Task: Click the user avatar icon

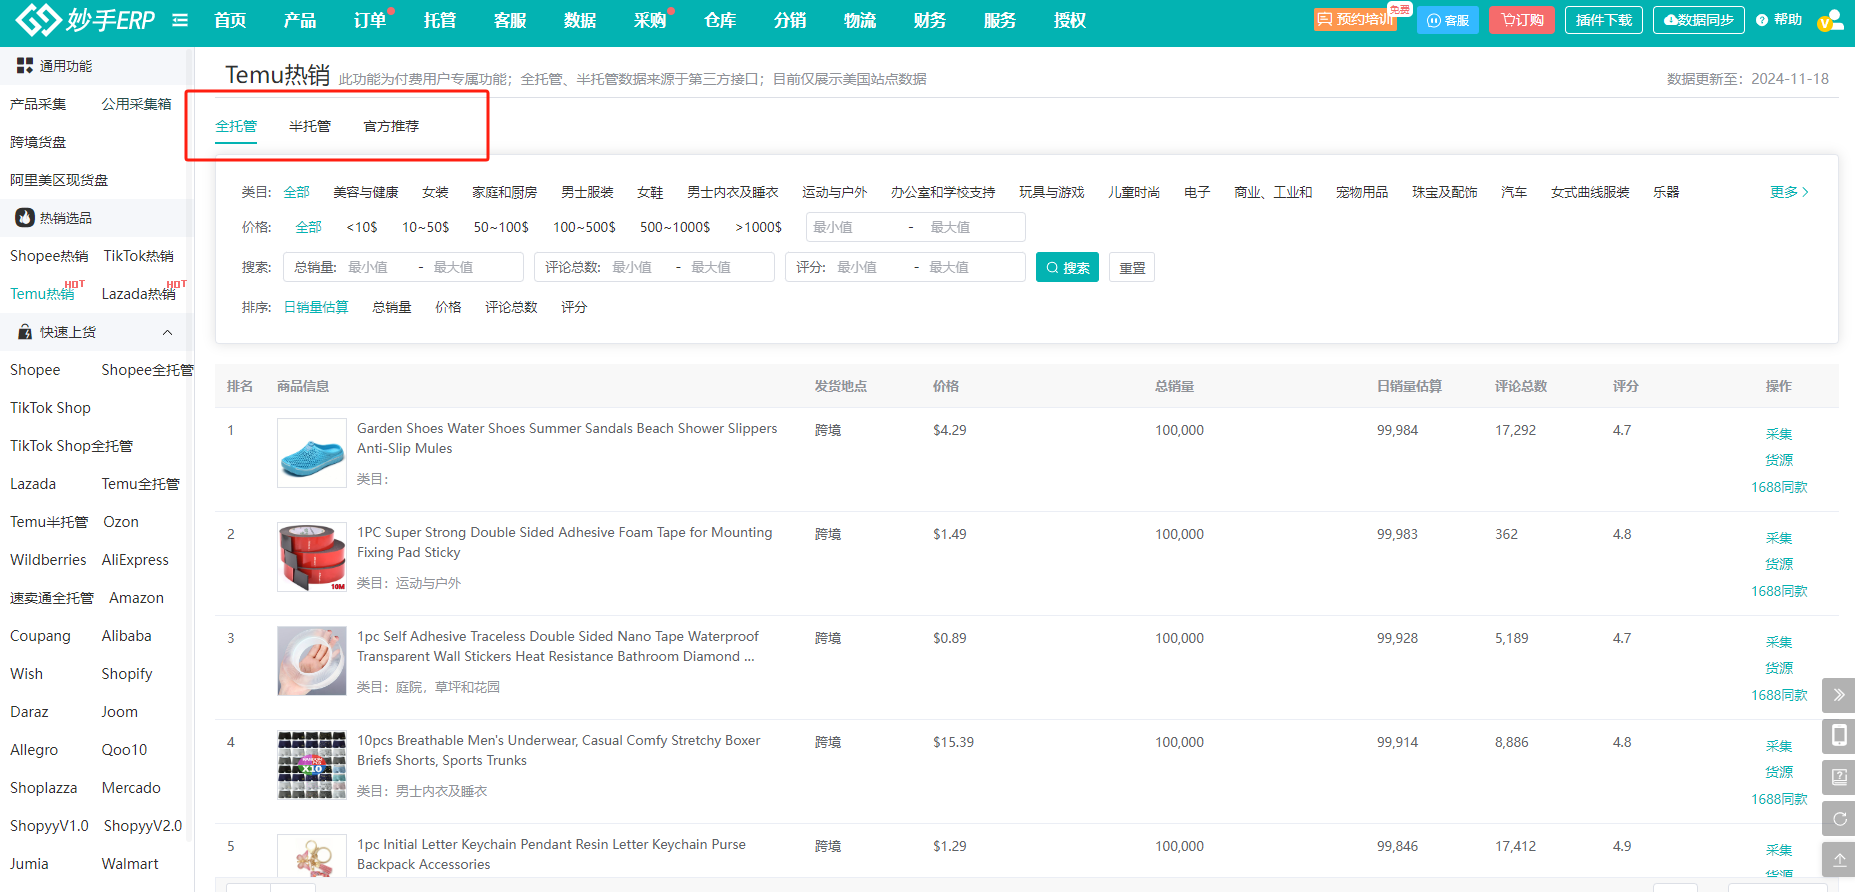Action: tap(1829, 20)
